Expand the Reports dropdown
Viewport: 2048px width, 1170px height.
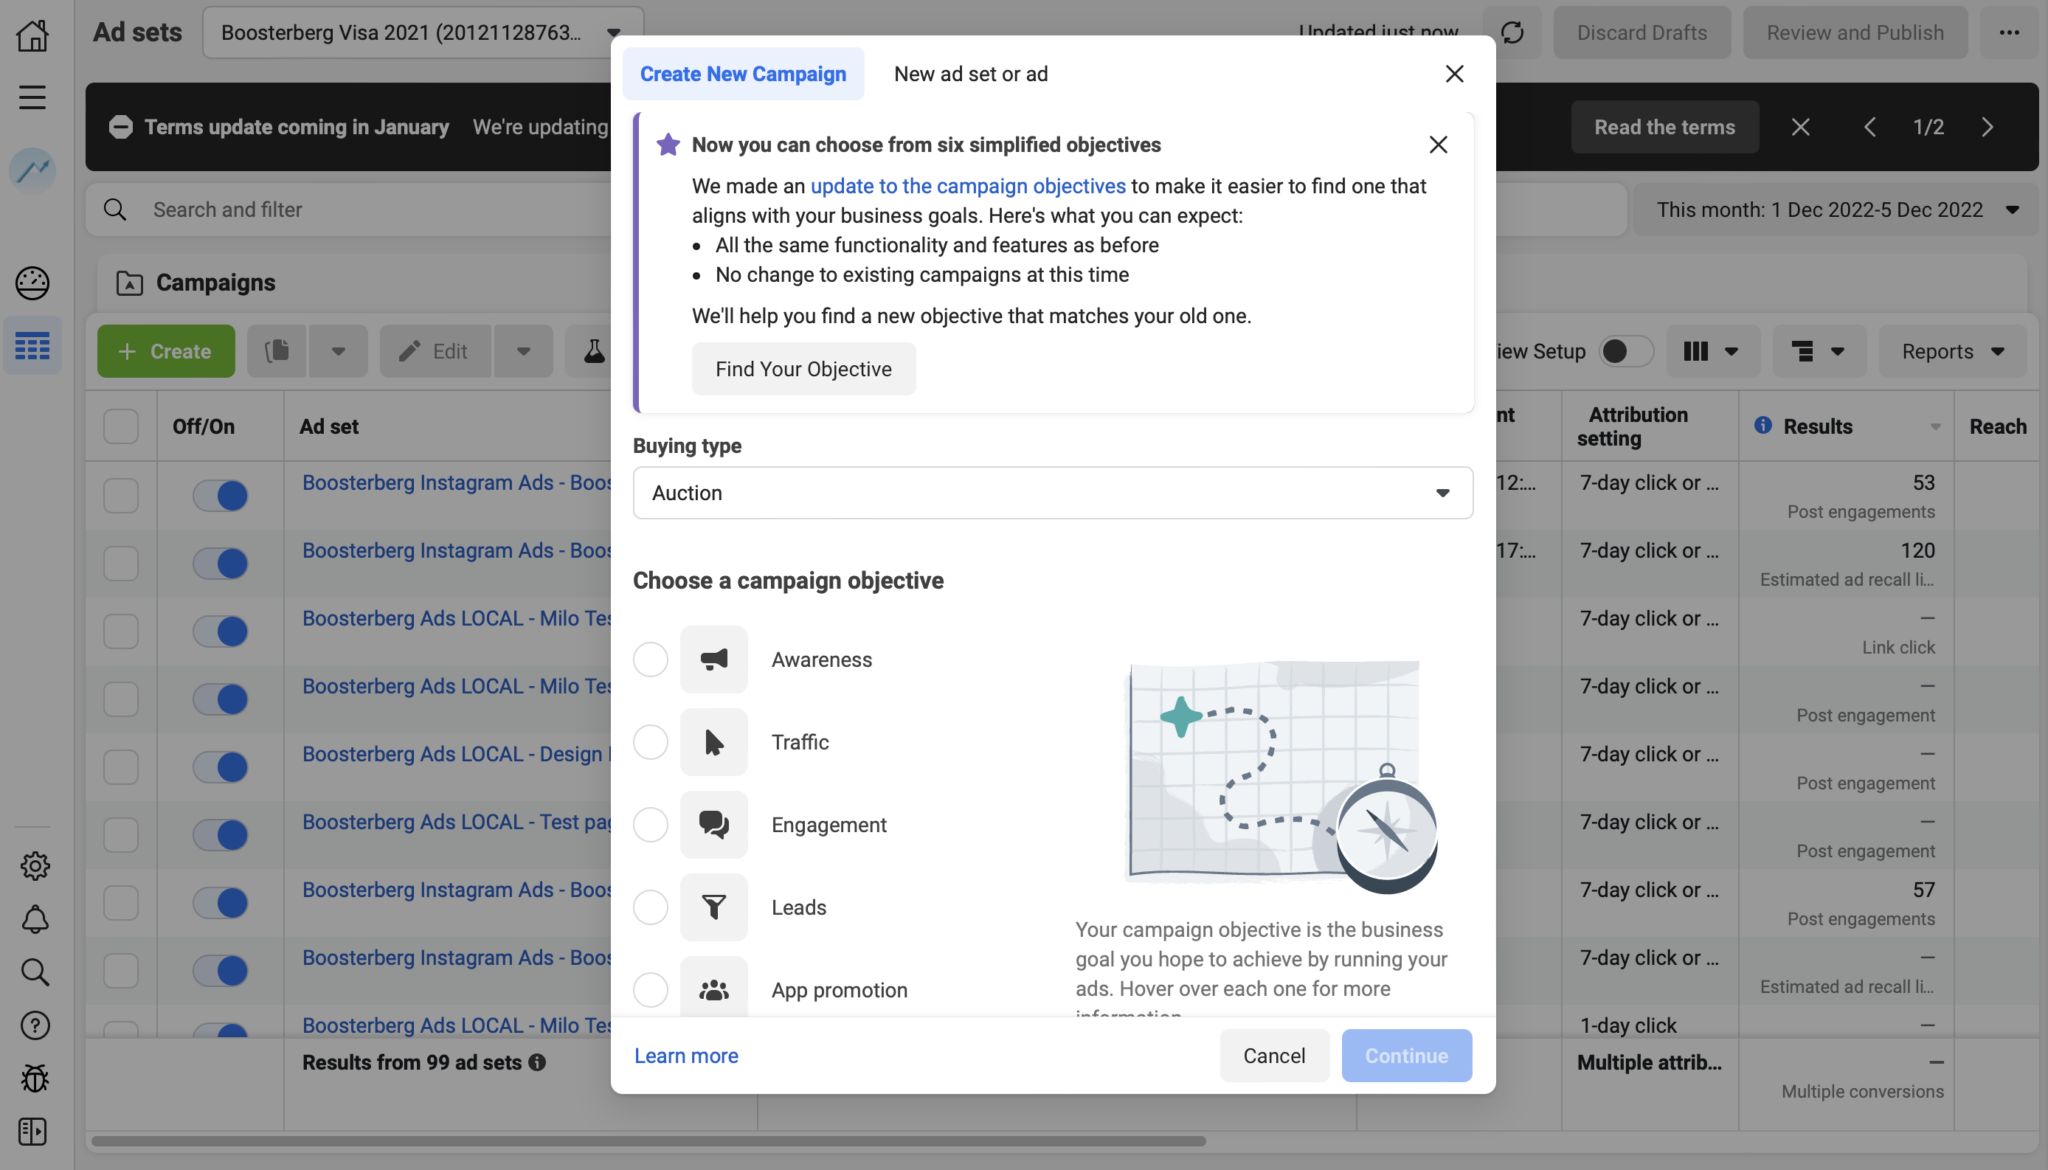tap(1952, 351)
